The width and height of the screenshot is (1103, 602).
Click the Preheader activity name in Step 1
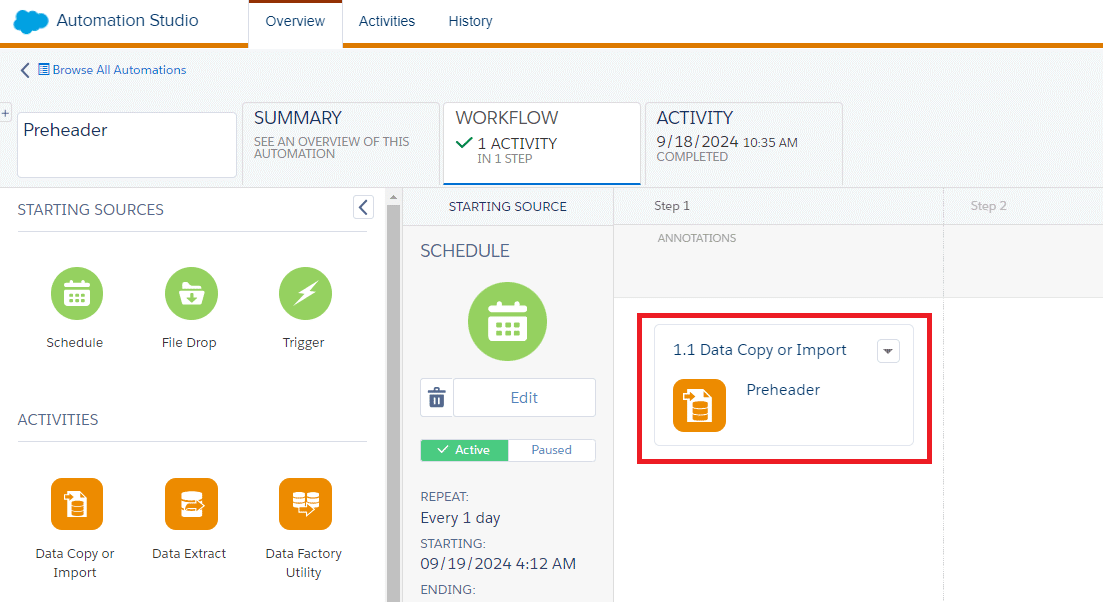(783, 390)
